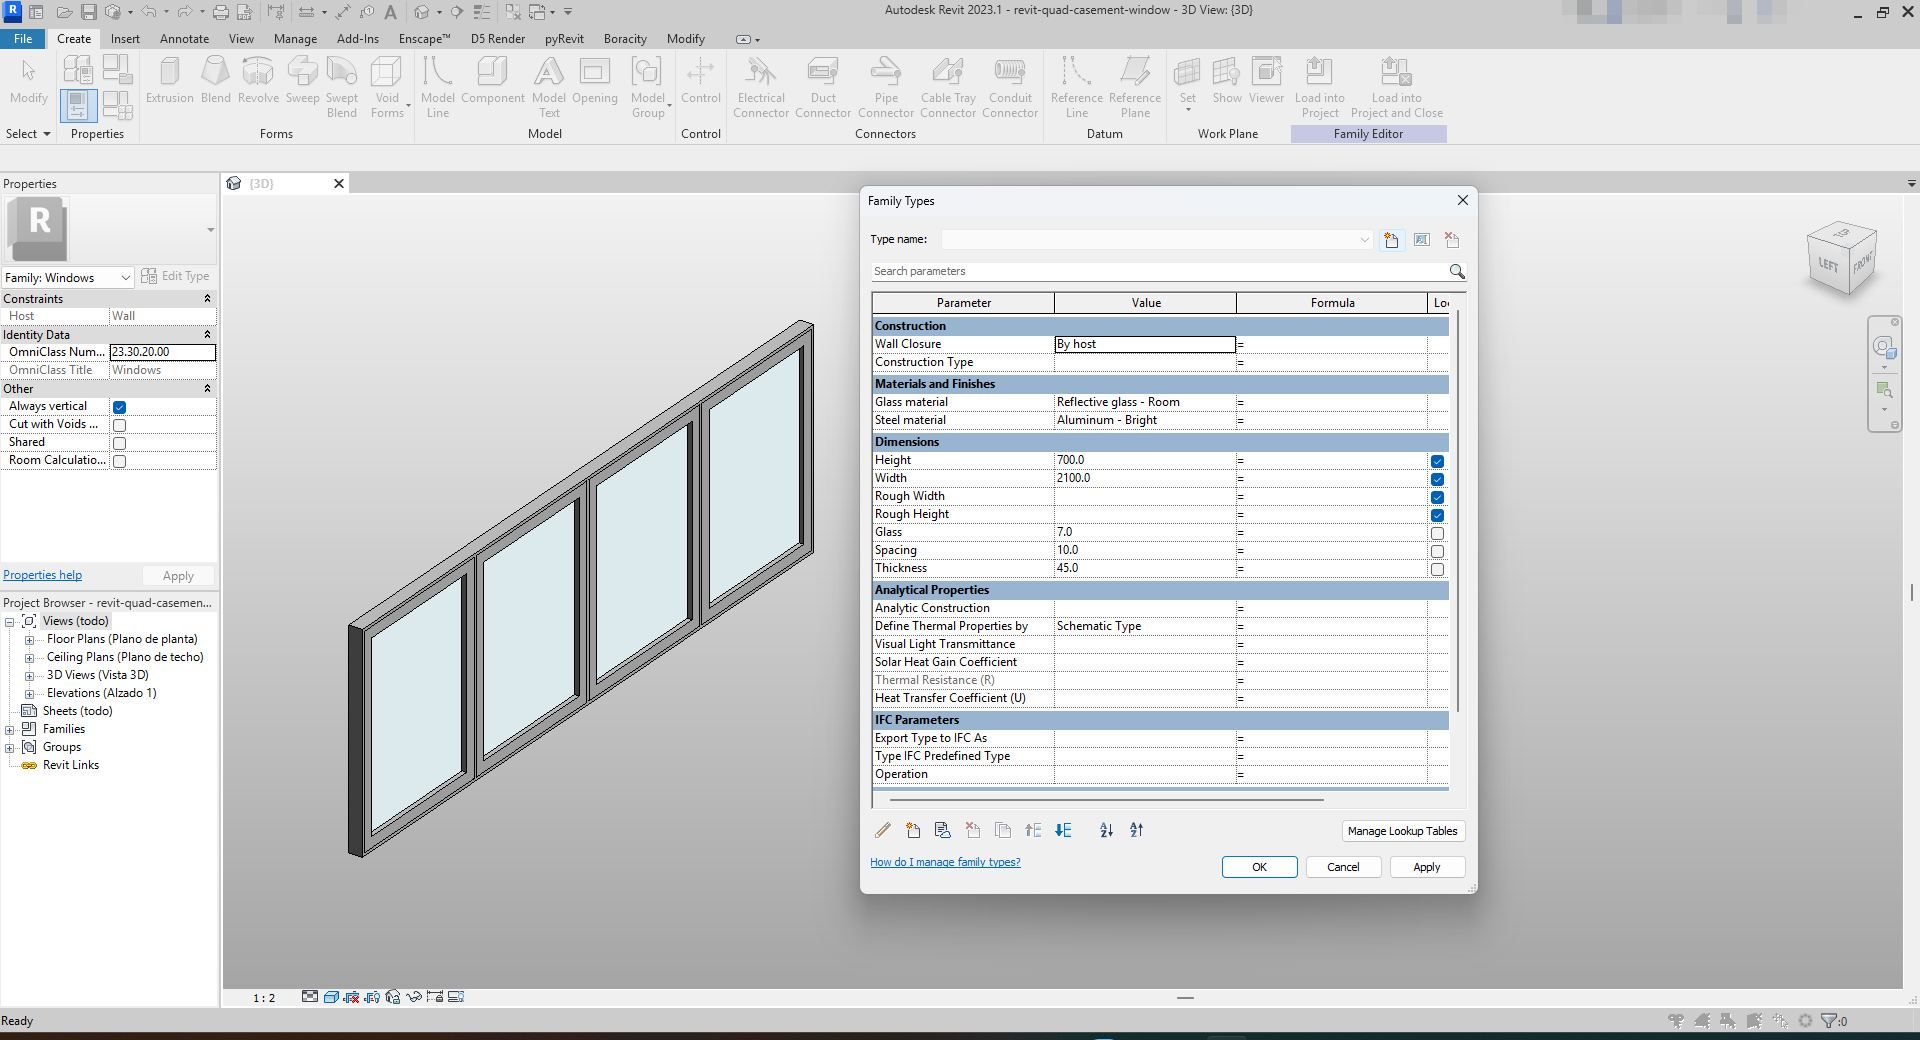Click the Save icon in quick access toolbar

tap(88, 12)
